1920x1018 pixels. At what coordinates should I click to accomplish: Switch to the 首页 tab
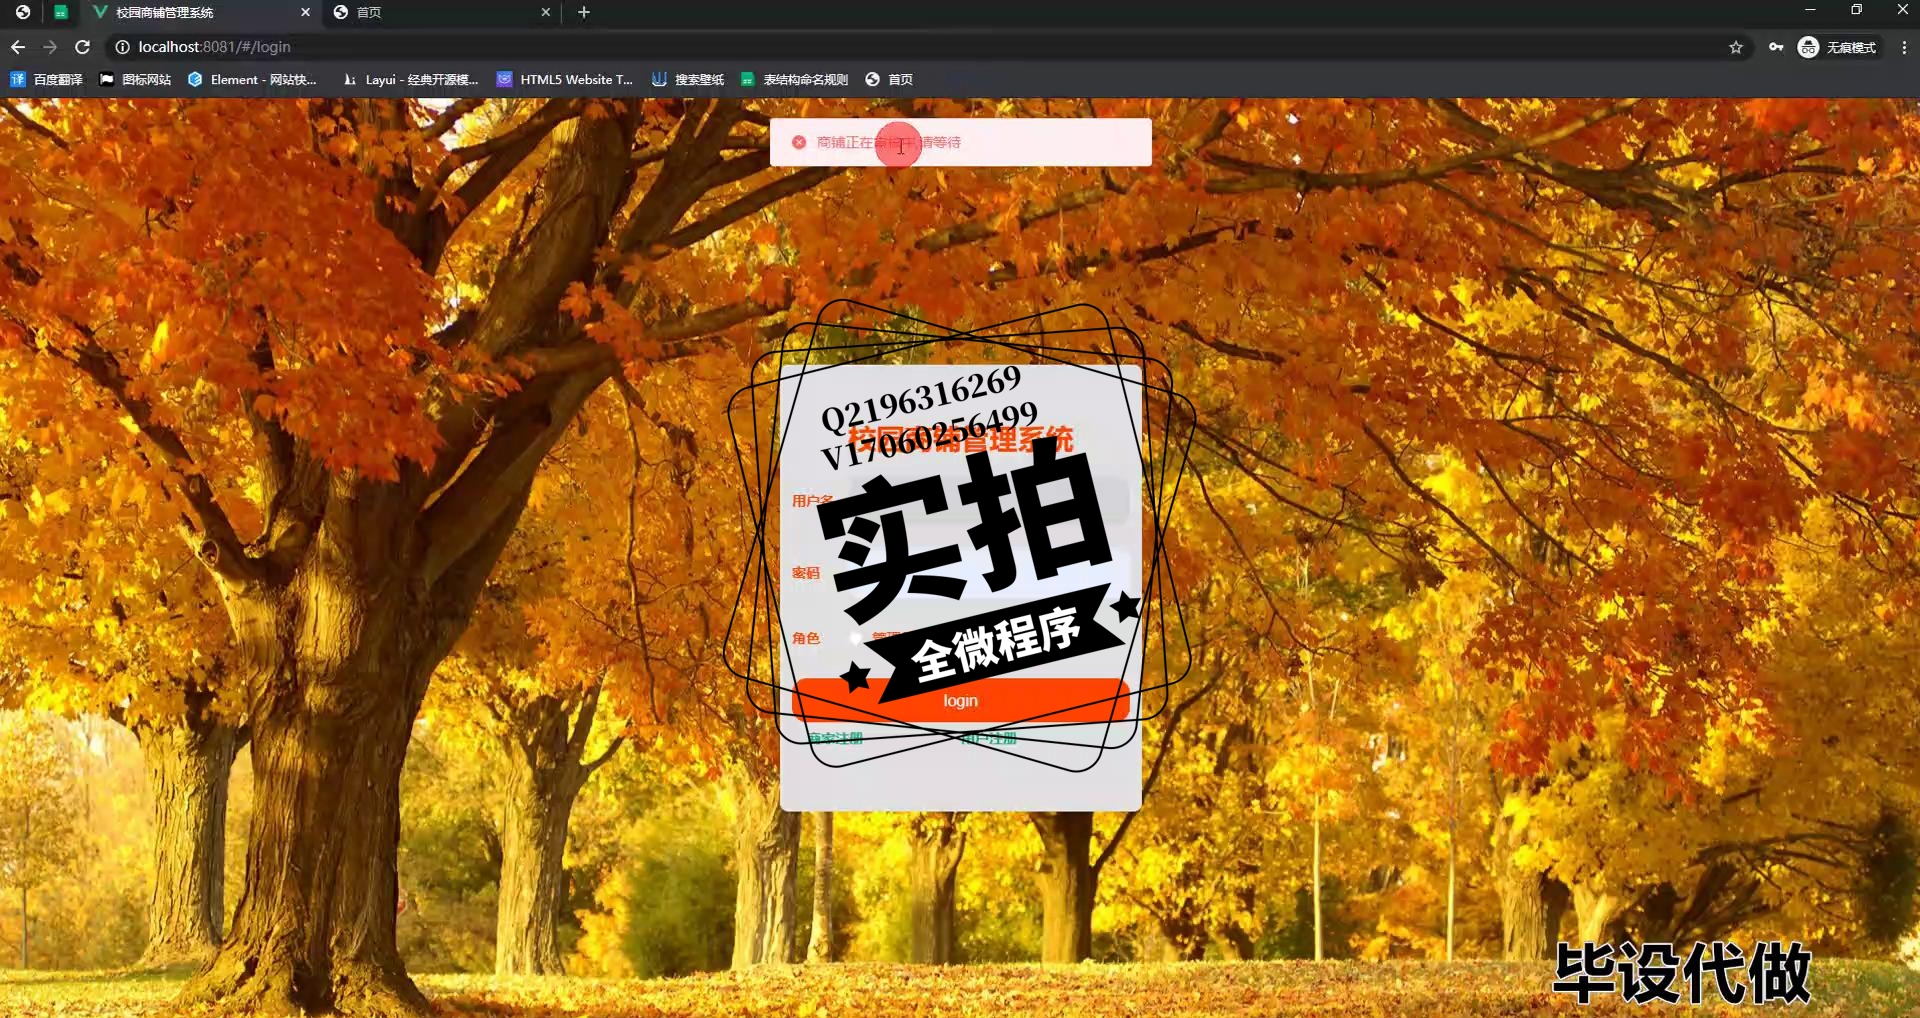tap(440, 12)
